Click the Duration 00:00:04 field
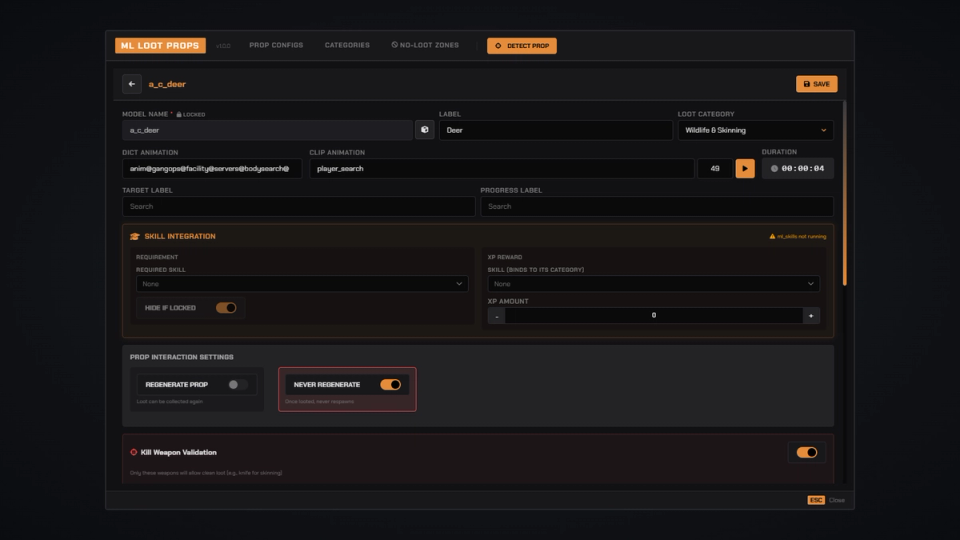Image resolution: width=960 pixels, height=540 pixels. pyautogui.click(x=798, y=168)
